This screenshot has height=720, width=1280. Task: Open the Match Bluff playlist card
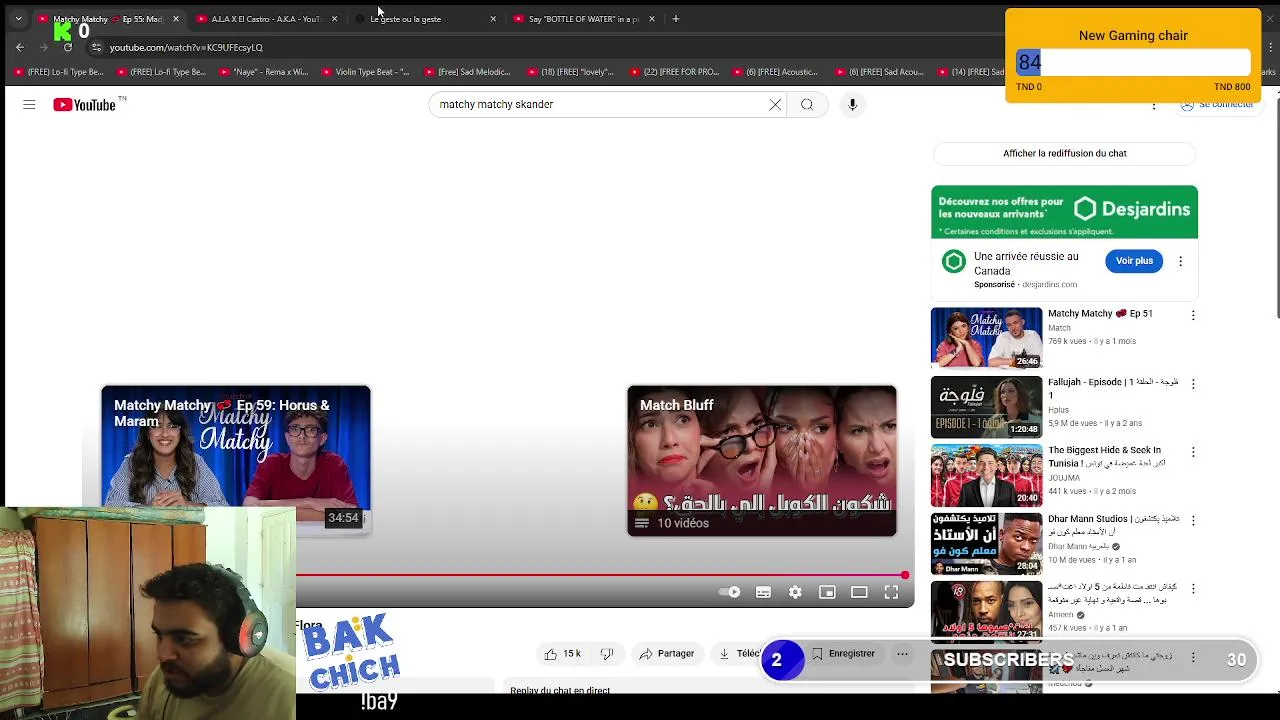tap(762, 460)
